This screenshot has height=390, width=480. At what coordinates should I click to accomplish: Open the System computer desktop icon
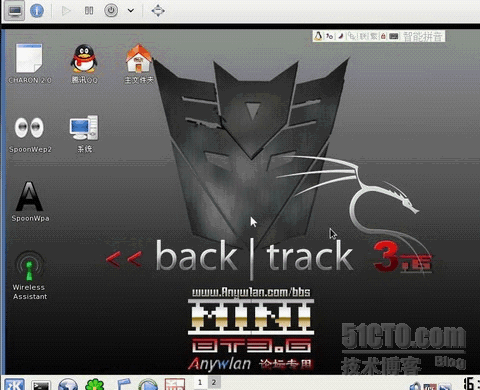click(x=84, y=134)
